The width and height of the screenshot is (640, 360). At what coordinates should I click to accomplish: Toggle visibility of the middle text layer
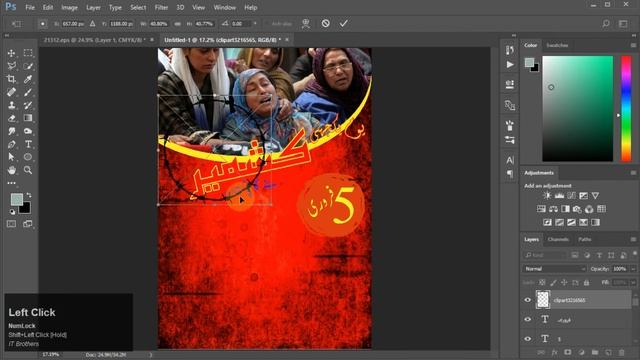tap(527, 320)
